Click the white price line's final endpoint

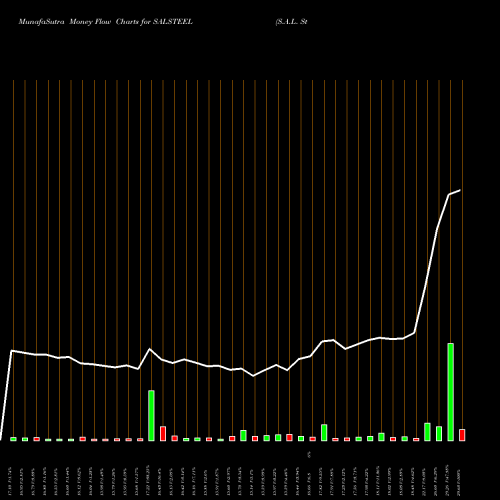pos(460,190)
